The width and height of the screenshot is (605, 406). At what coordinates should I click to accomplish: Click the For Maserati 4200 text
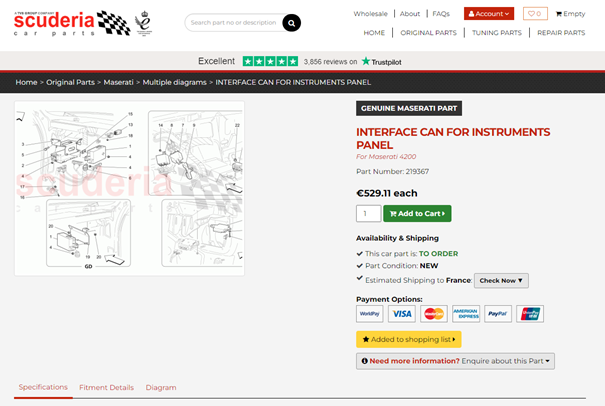(386, 157)
